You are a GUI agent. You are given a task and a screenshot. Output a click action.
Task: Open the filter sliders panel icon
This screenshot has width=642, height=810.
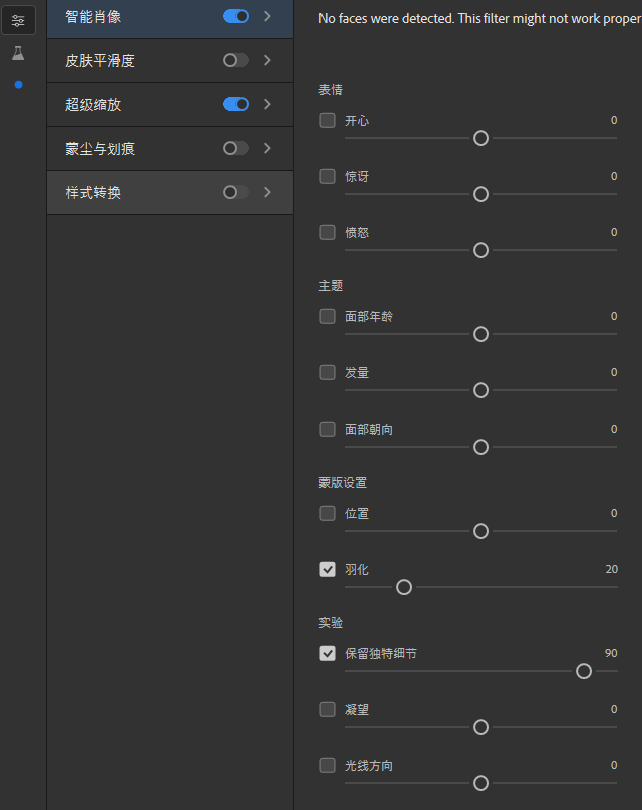coord(18,20)
